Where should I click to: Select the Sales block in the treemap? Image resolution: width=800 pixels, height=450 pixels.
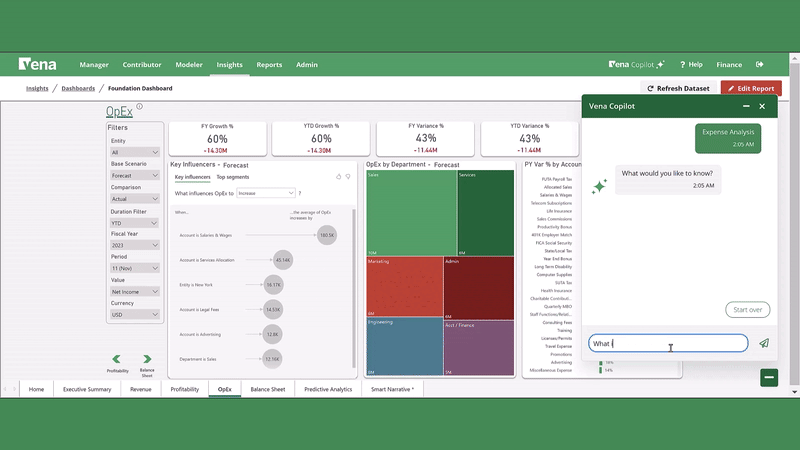(x=411, y=213)
